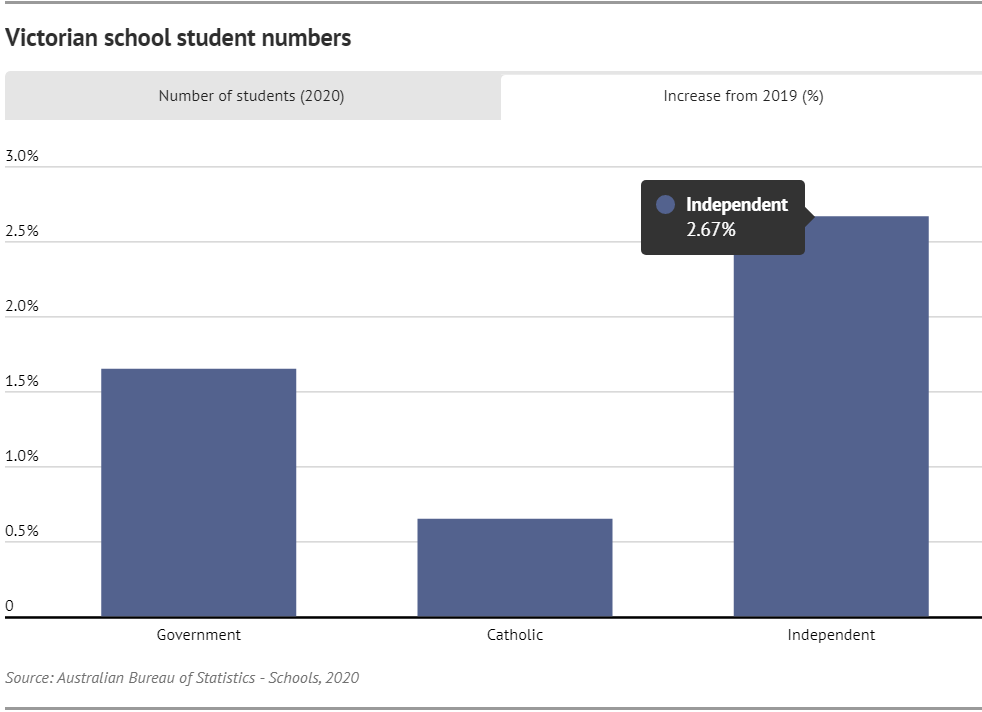Click the Catholic bar in the chart
The width and height of the screenshot is (982, 712).
(514, 567)
